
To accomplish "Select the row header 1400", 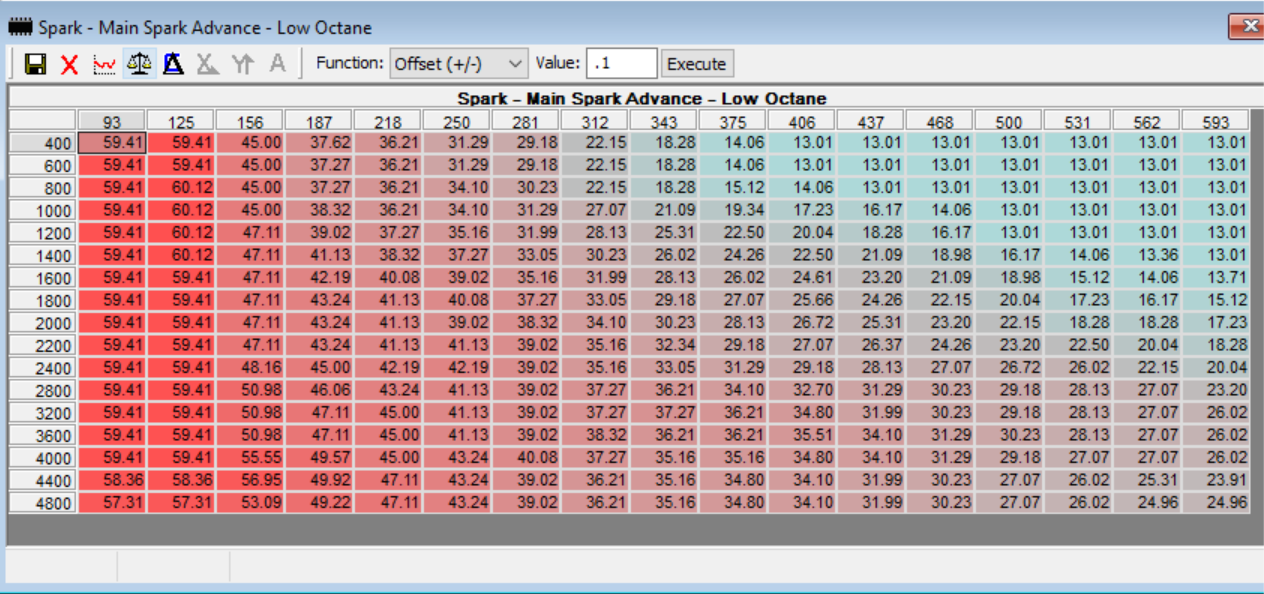I will pos(43,255).
